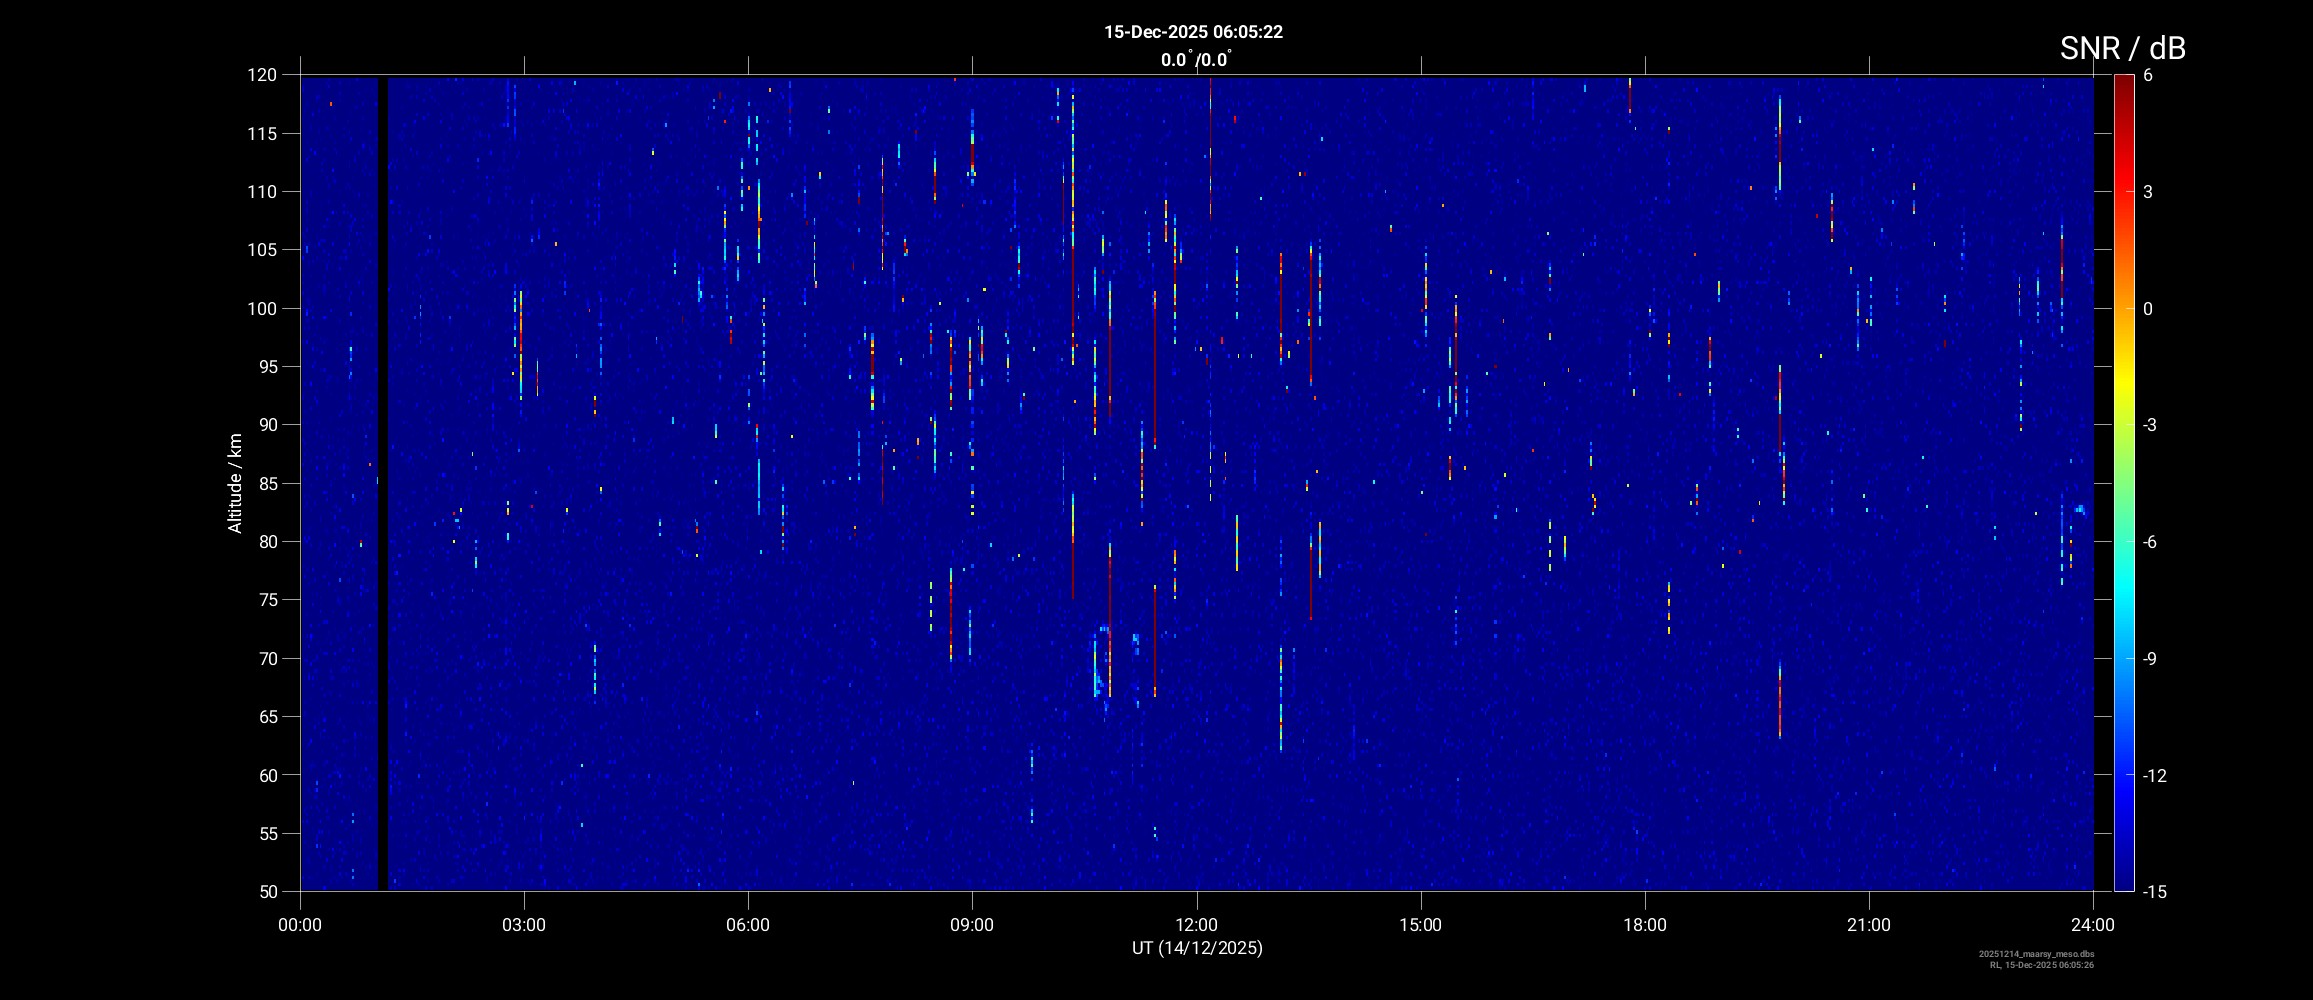This screenshot has height=1000, width=2313.
Task: Click the UT (14/12/2025) axis title
Action: coord(1196,948)
